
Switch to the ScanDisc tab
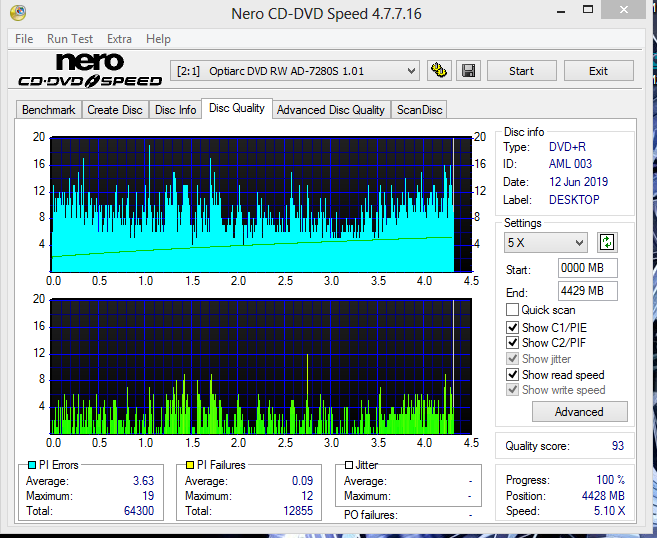419,110
